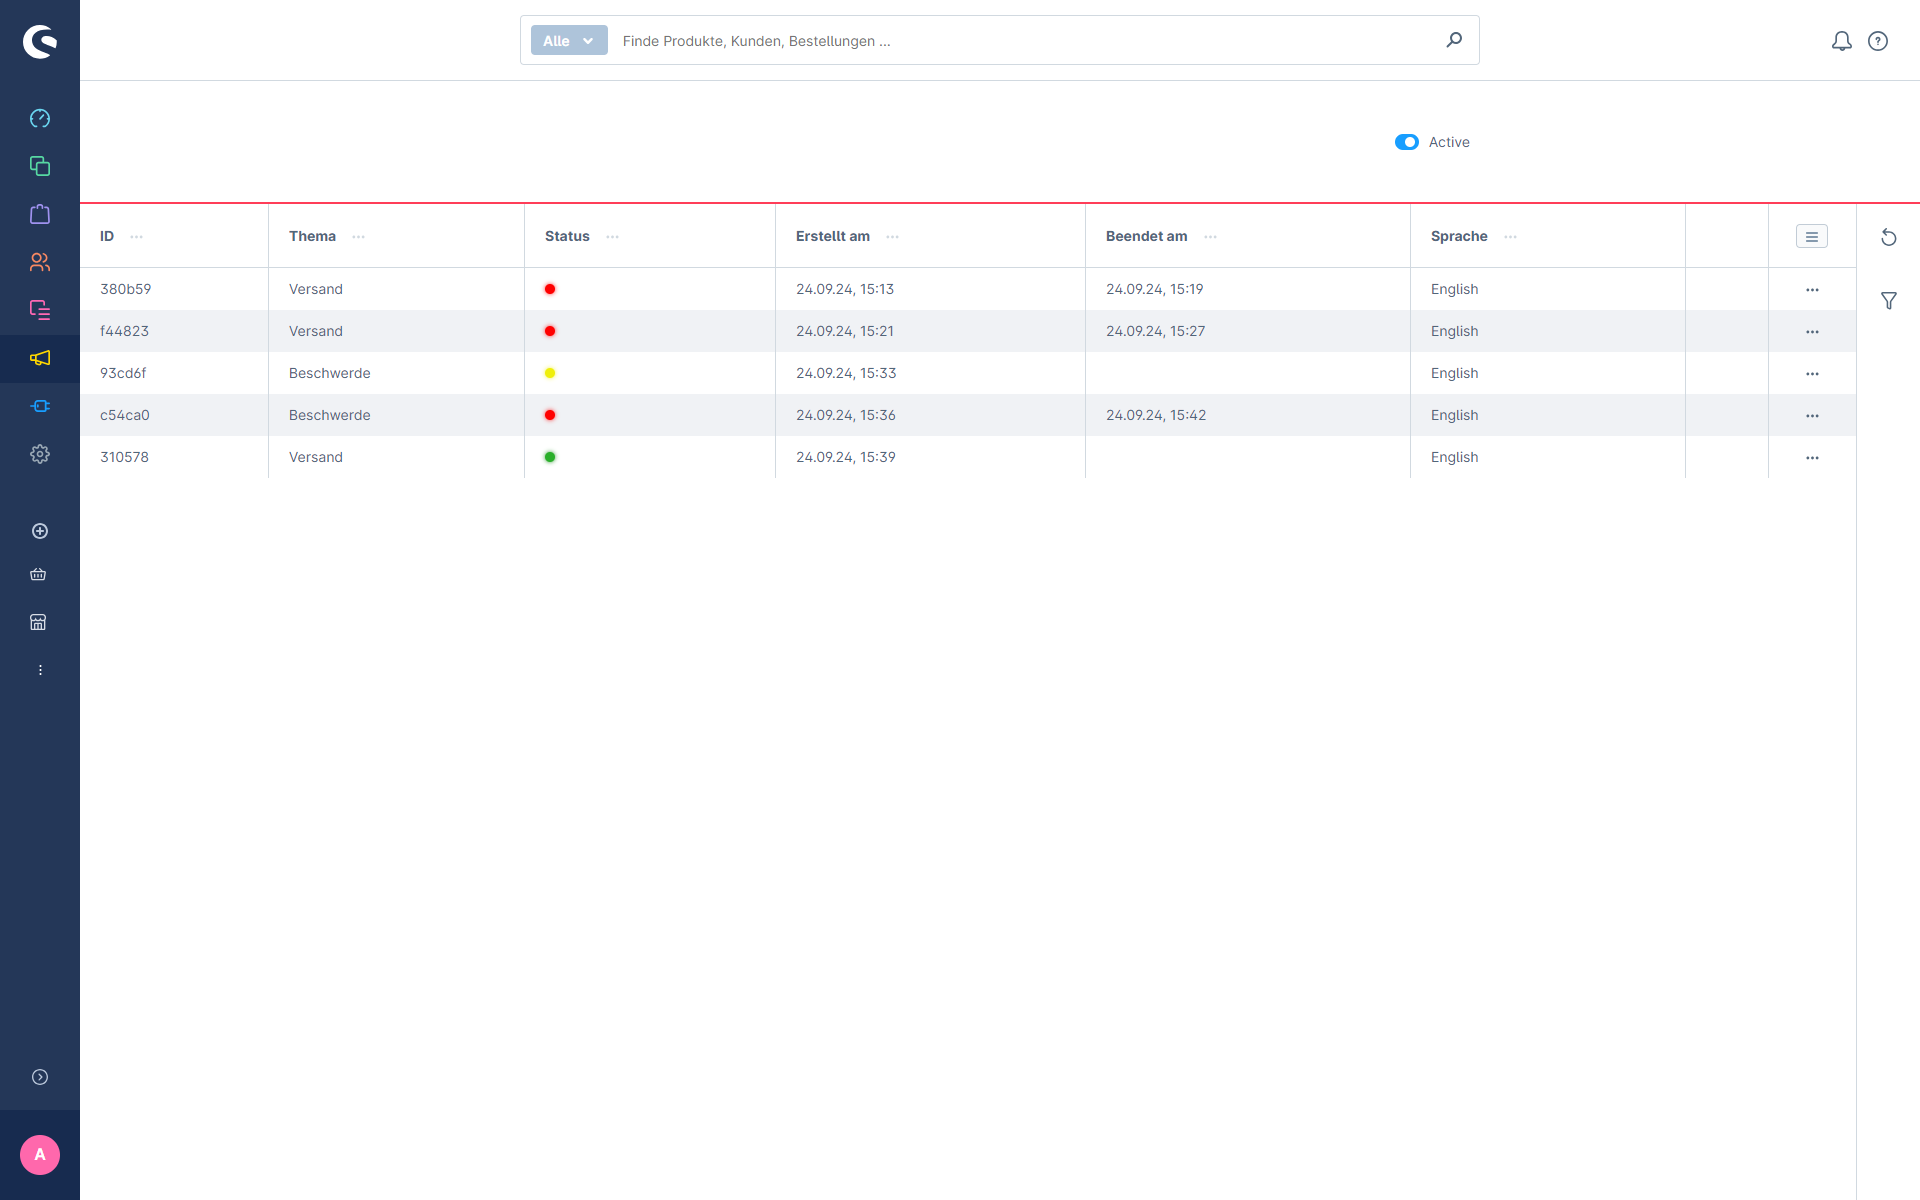Viewport: 1920px width, 1200px height.
Task: Open the Dashboard sidebar icon
Action: (40, 118)
